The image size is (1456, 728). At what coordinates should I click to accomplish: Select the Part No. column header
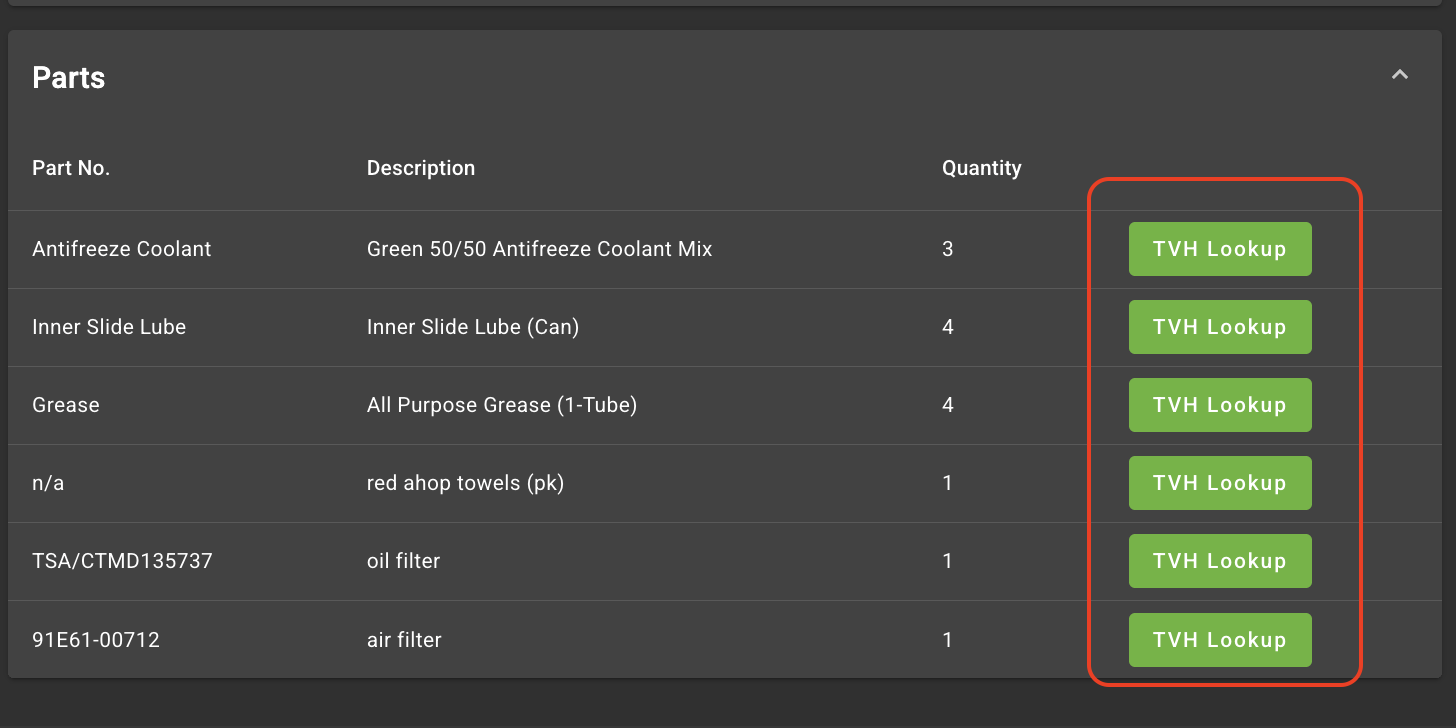coord(71,167)
